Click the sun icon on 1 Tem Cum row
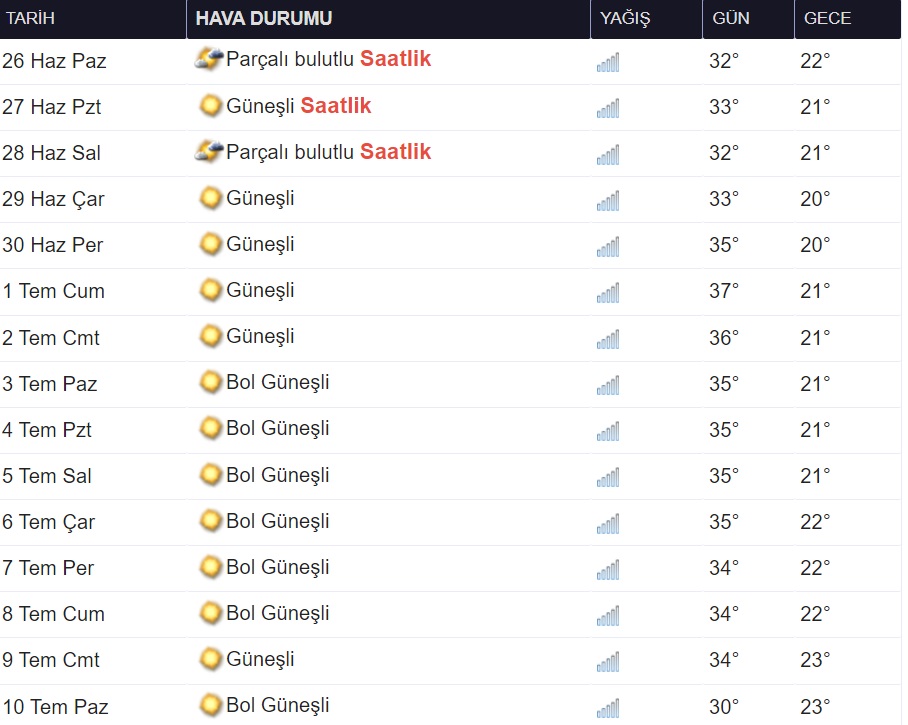The height and width of the screenshot is (725, 908). (x=210, y=290)
